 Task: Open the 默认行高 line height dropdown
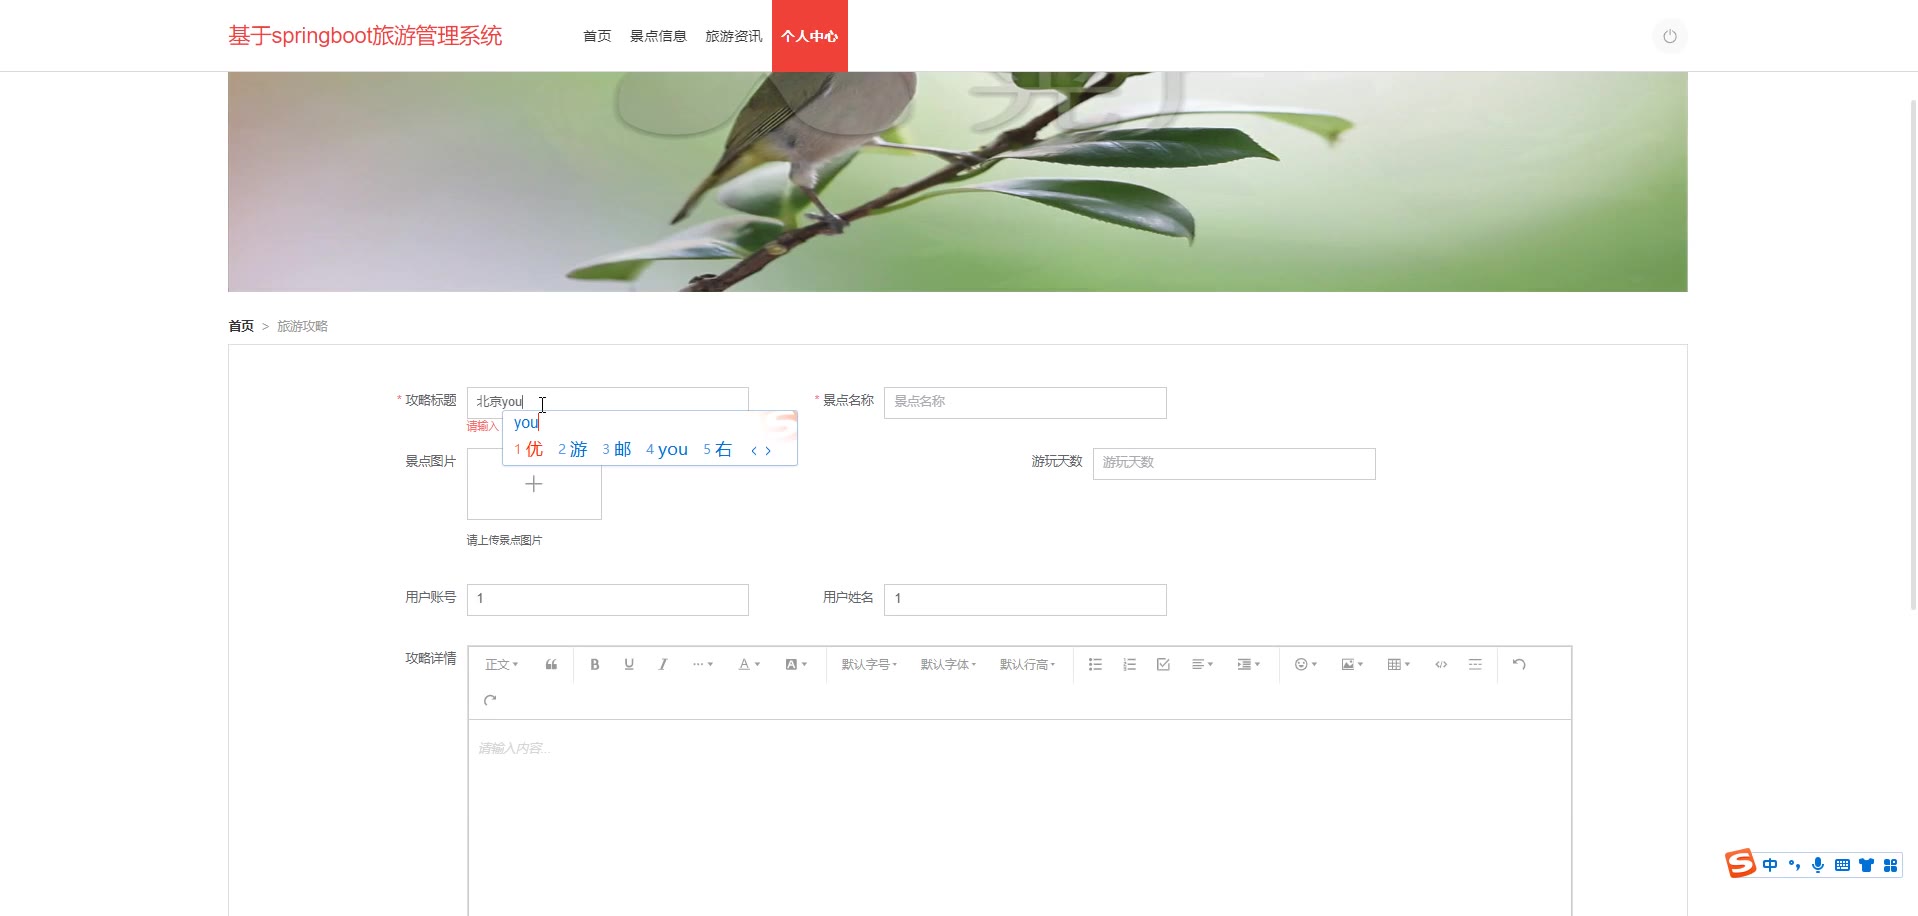pos(1027,665)
